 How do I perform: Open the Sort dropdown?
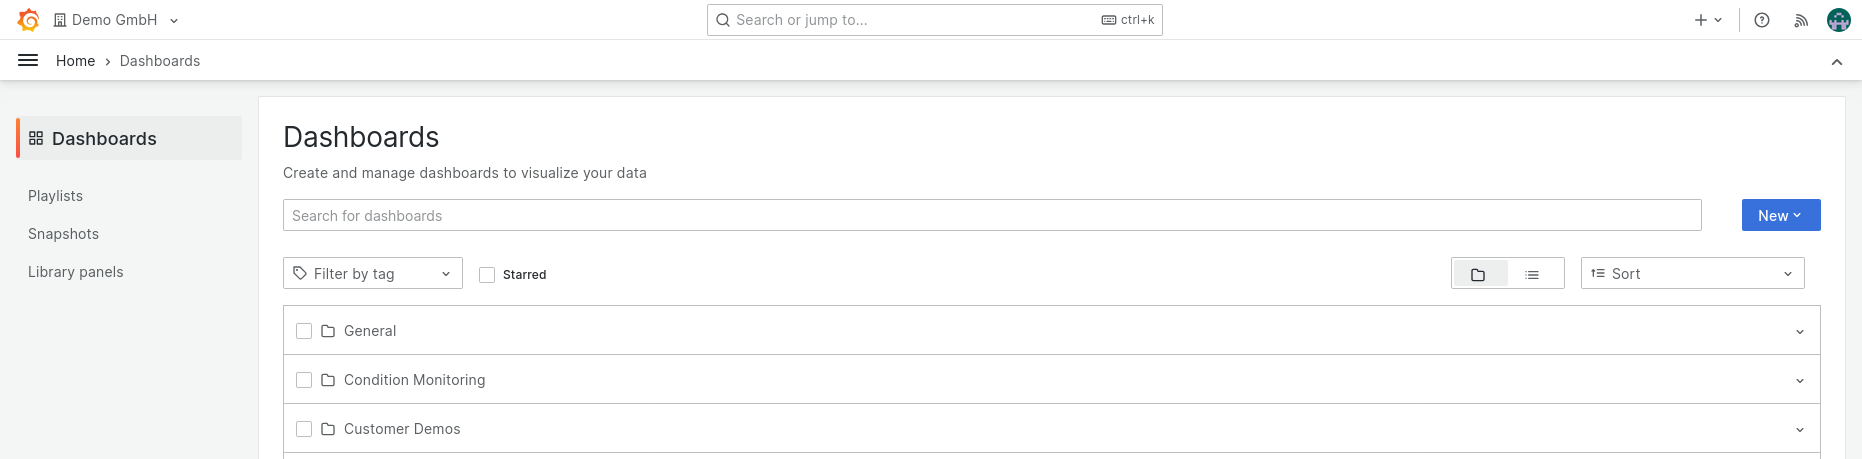(x=1692, y=274)
